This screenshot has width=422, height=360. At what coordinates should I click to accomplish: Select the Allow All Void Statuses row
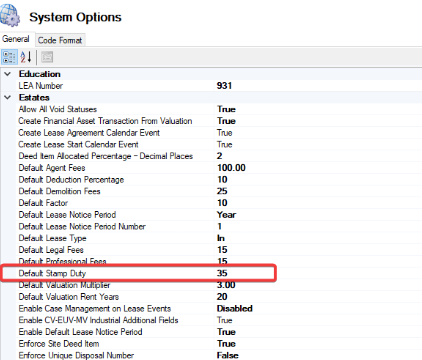(220, 109)
